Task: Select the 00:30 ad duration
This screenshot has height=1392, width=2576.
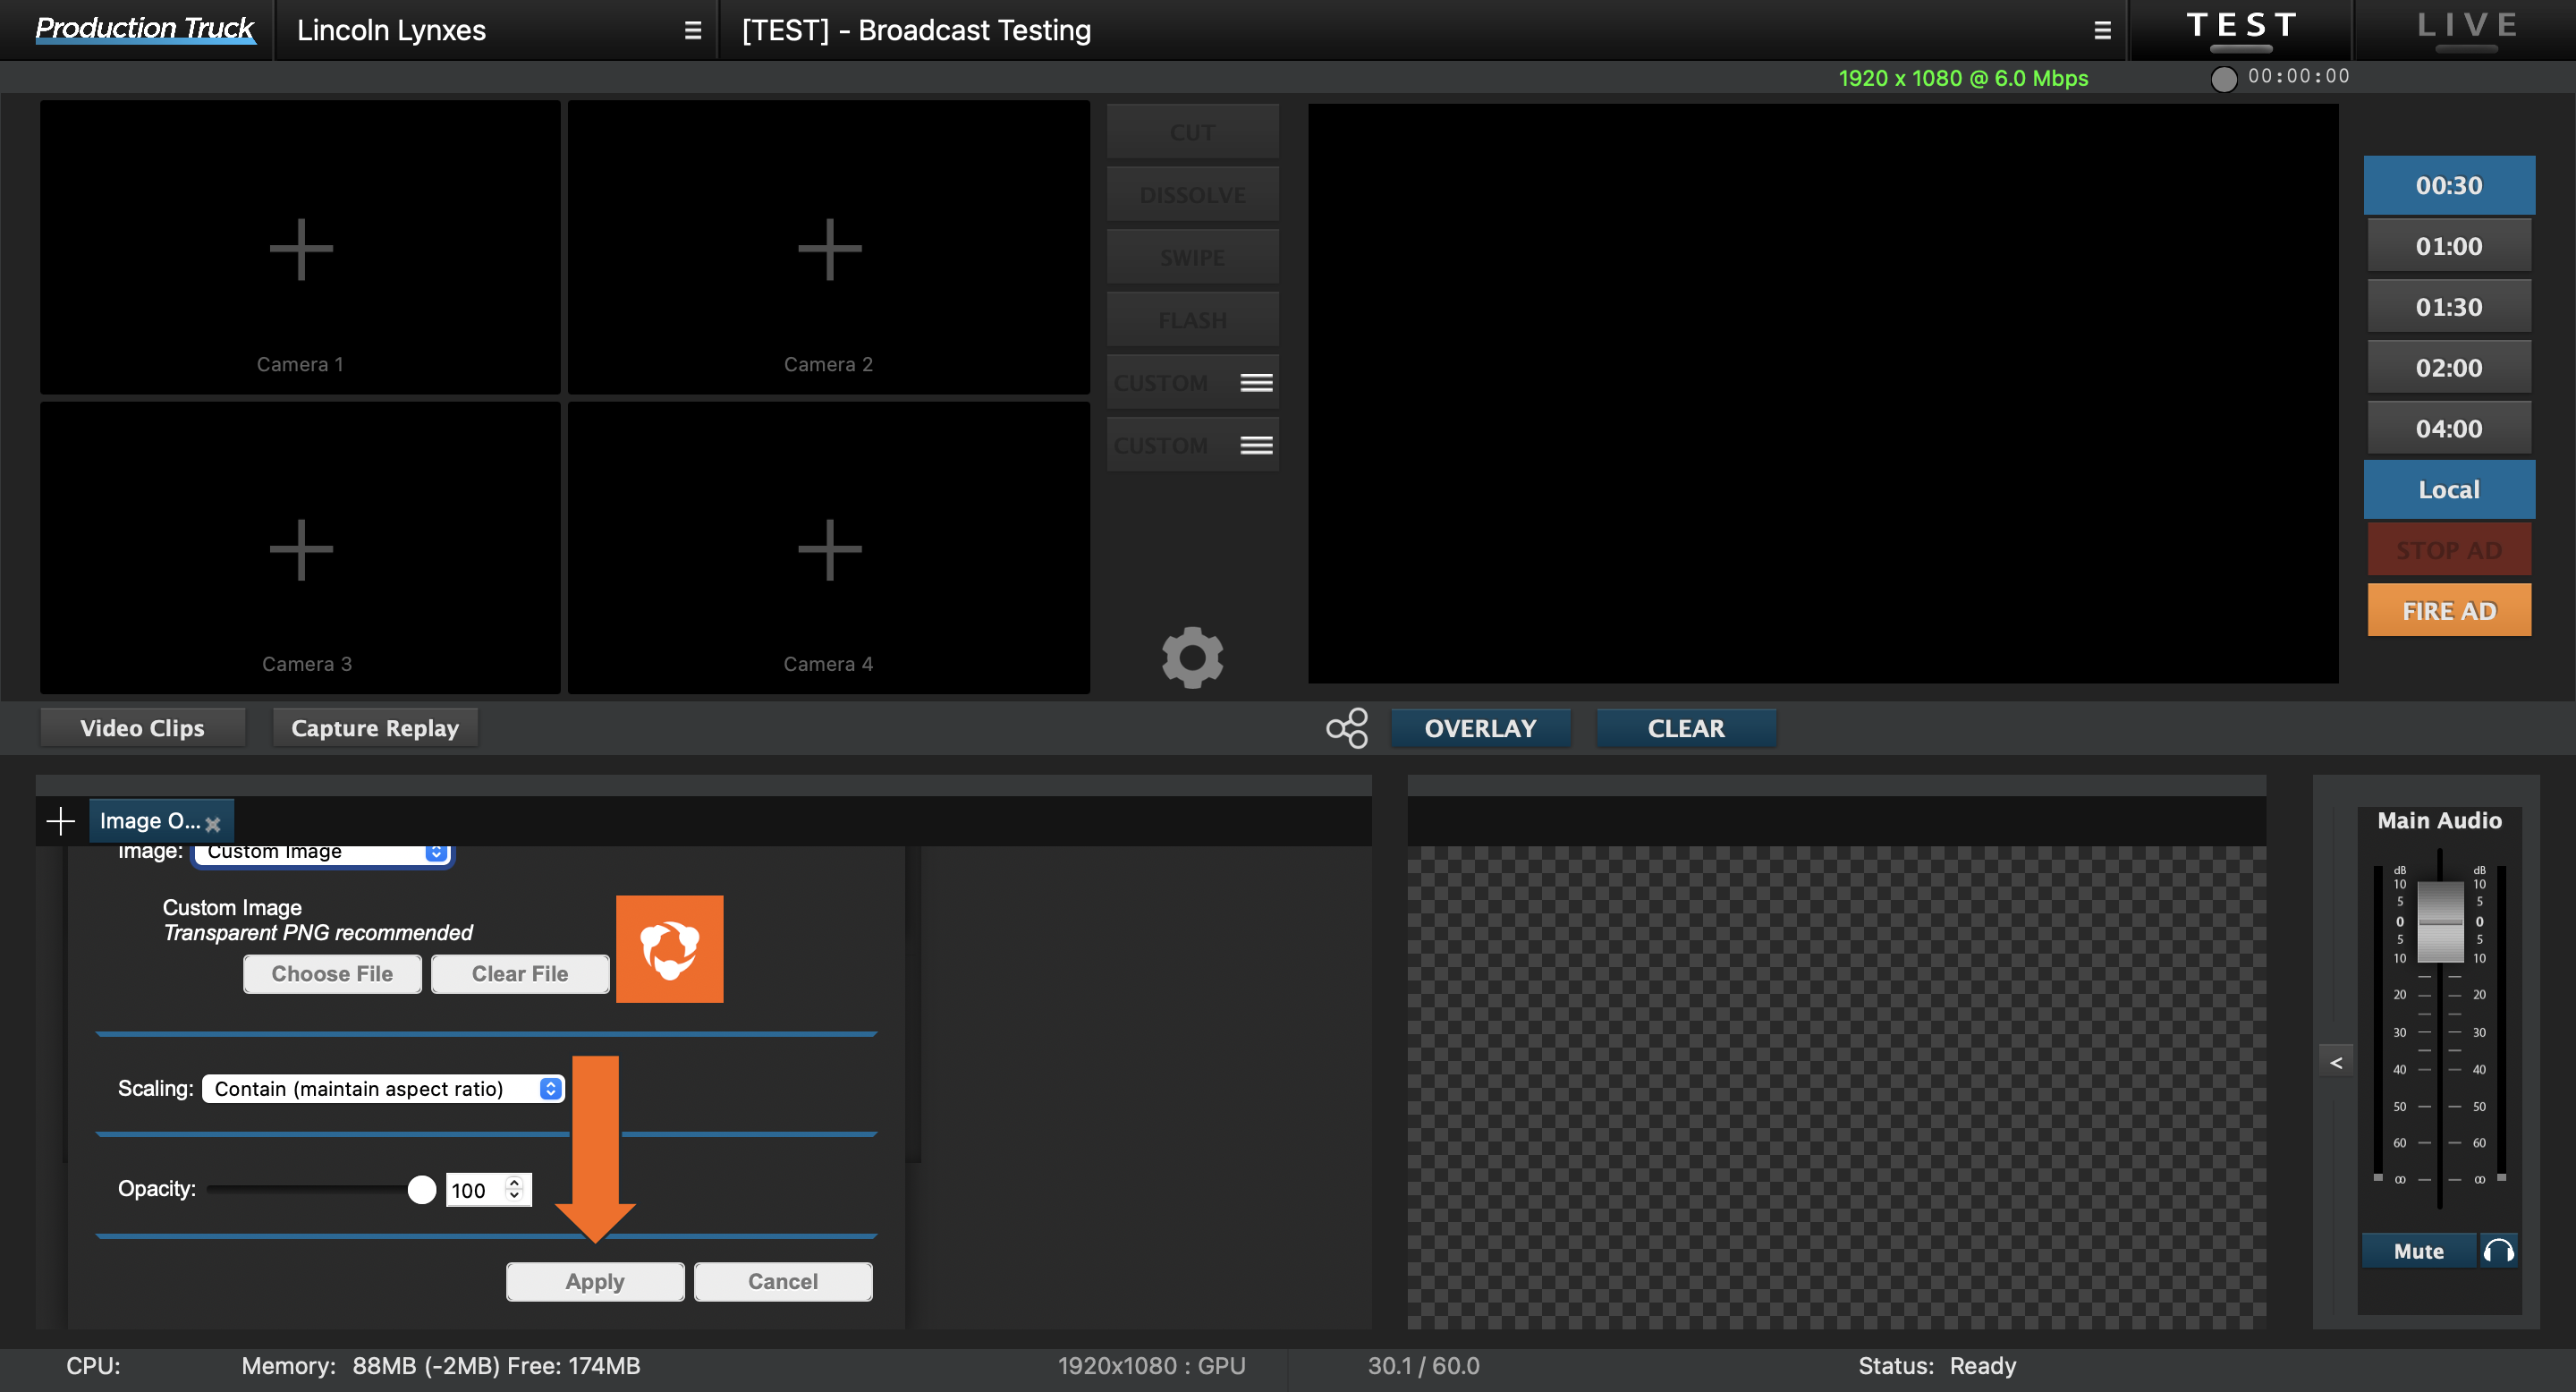Action: pyautogui.click(x=2448, y=185)
